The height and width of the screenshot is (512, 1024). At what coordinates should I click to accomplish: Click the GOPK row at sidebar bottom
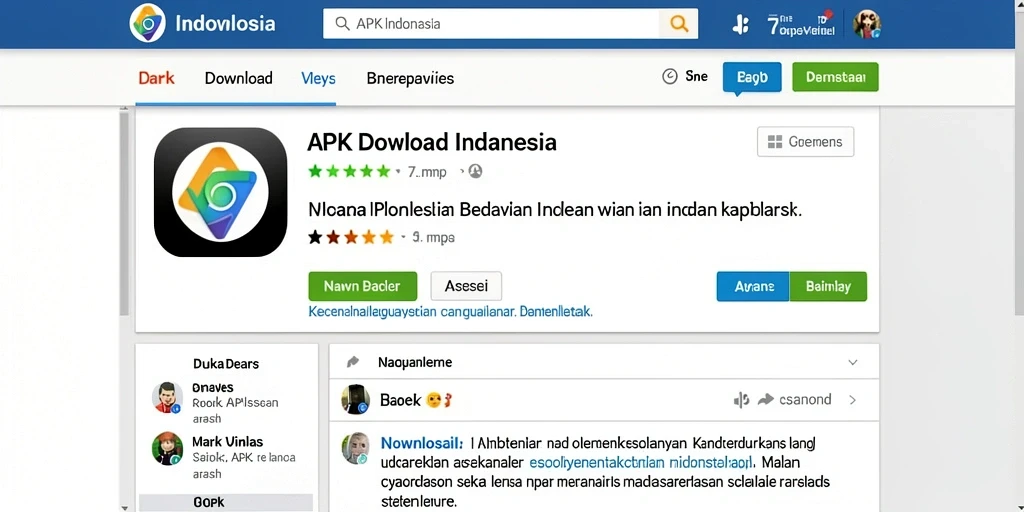click(226, 502)
